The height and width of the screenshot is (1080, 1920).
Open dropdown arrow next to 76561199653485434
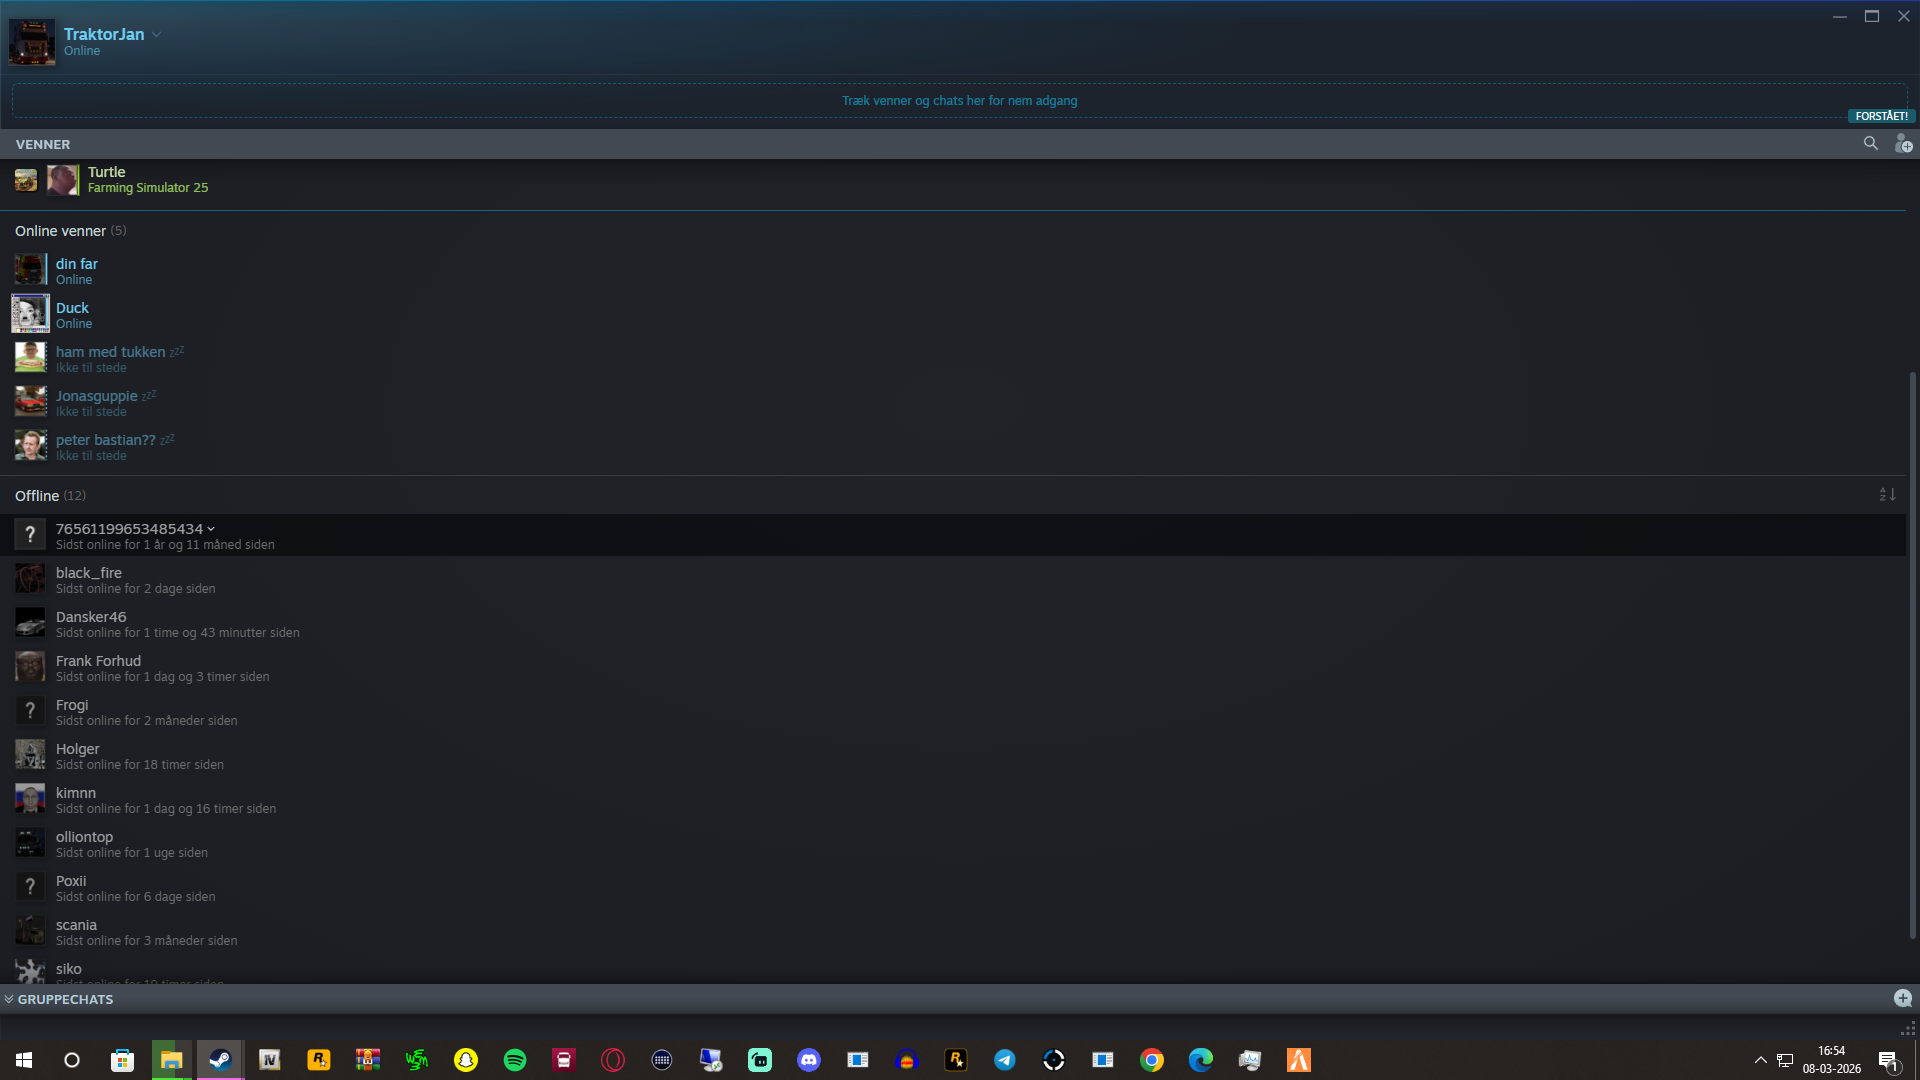click(211, 529)
